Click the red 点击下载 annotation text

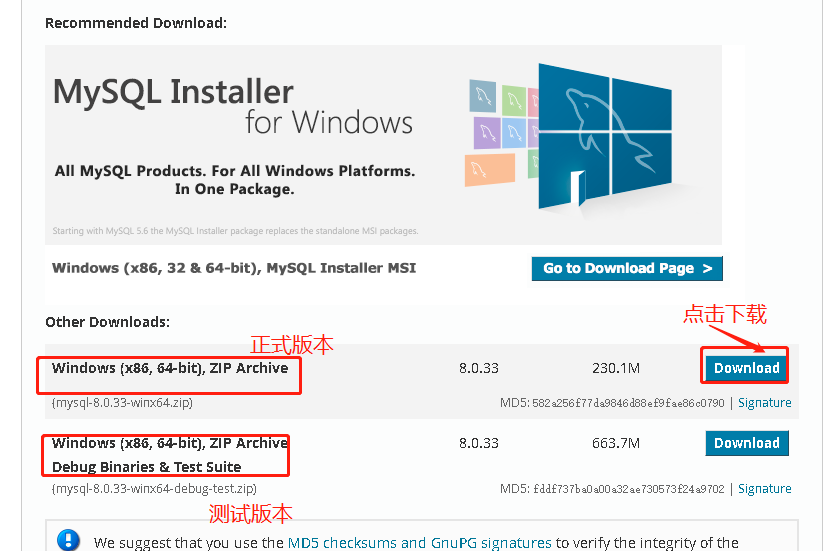pyautogui.click(x=725, y=315)
